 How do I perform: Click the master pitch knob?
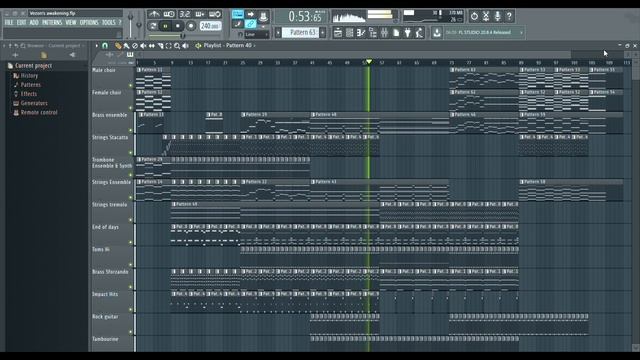pos(139,25)
